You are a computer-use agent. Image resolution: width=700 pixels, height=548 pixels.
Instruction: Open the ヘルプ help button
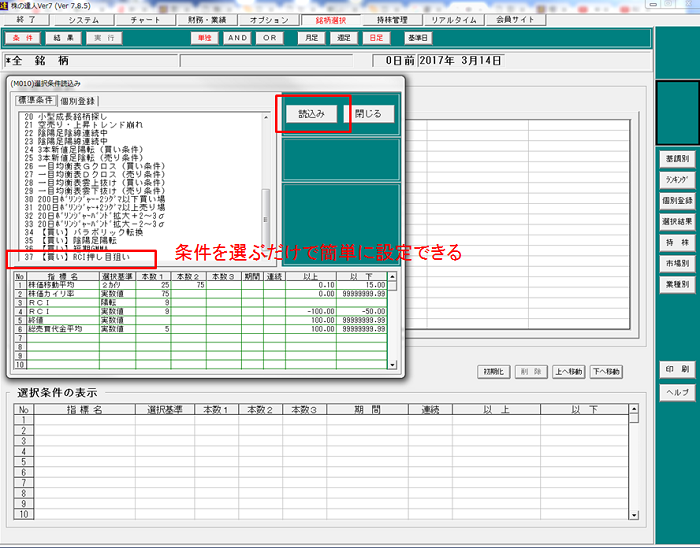(677, 393)
